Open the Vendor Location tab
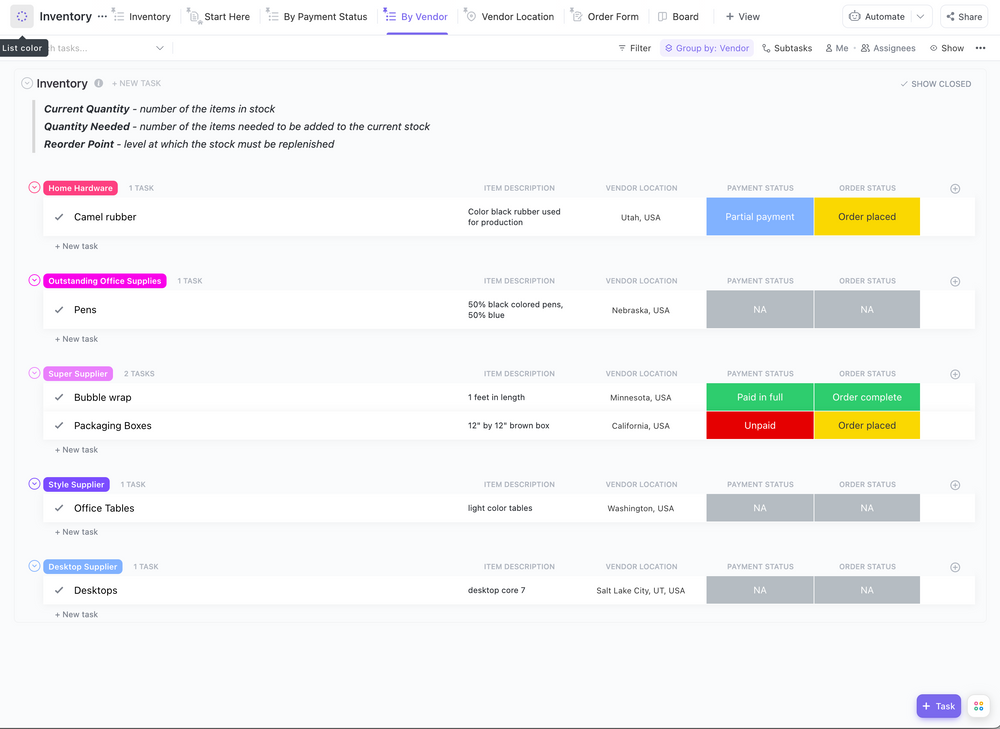Screen dimensions: 1000x729 509,17
